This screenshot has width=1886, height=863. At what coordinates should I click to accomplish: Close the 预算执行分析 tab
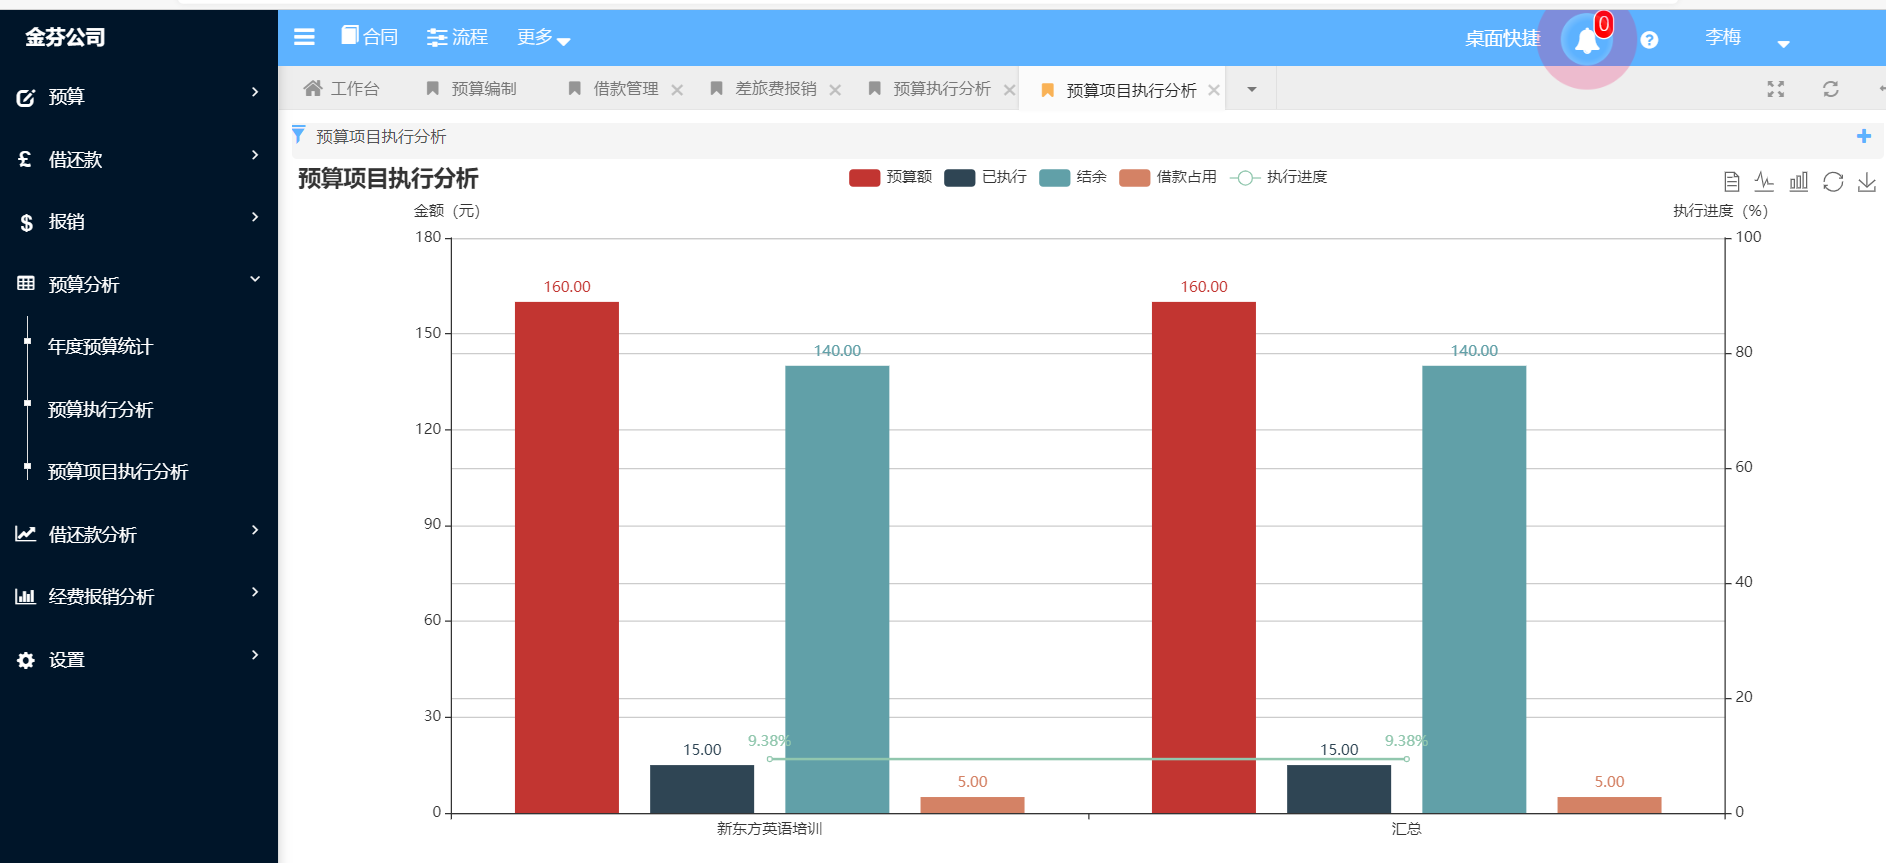[1009, 89]
